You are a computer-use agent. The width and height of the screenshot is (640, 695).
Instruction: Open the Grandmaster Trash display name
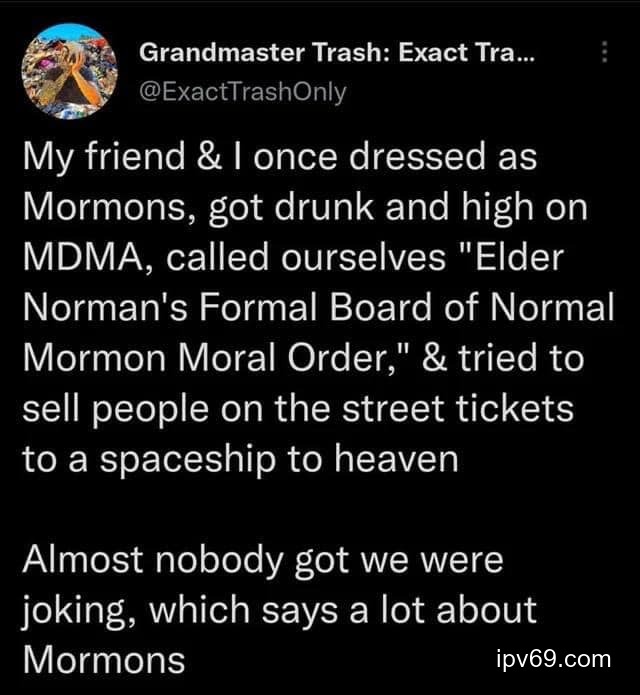(336, 53)
